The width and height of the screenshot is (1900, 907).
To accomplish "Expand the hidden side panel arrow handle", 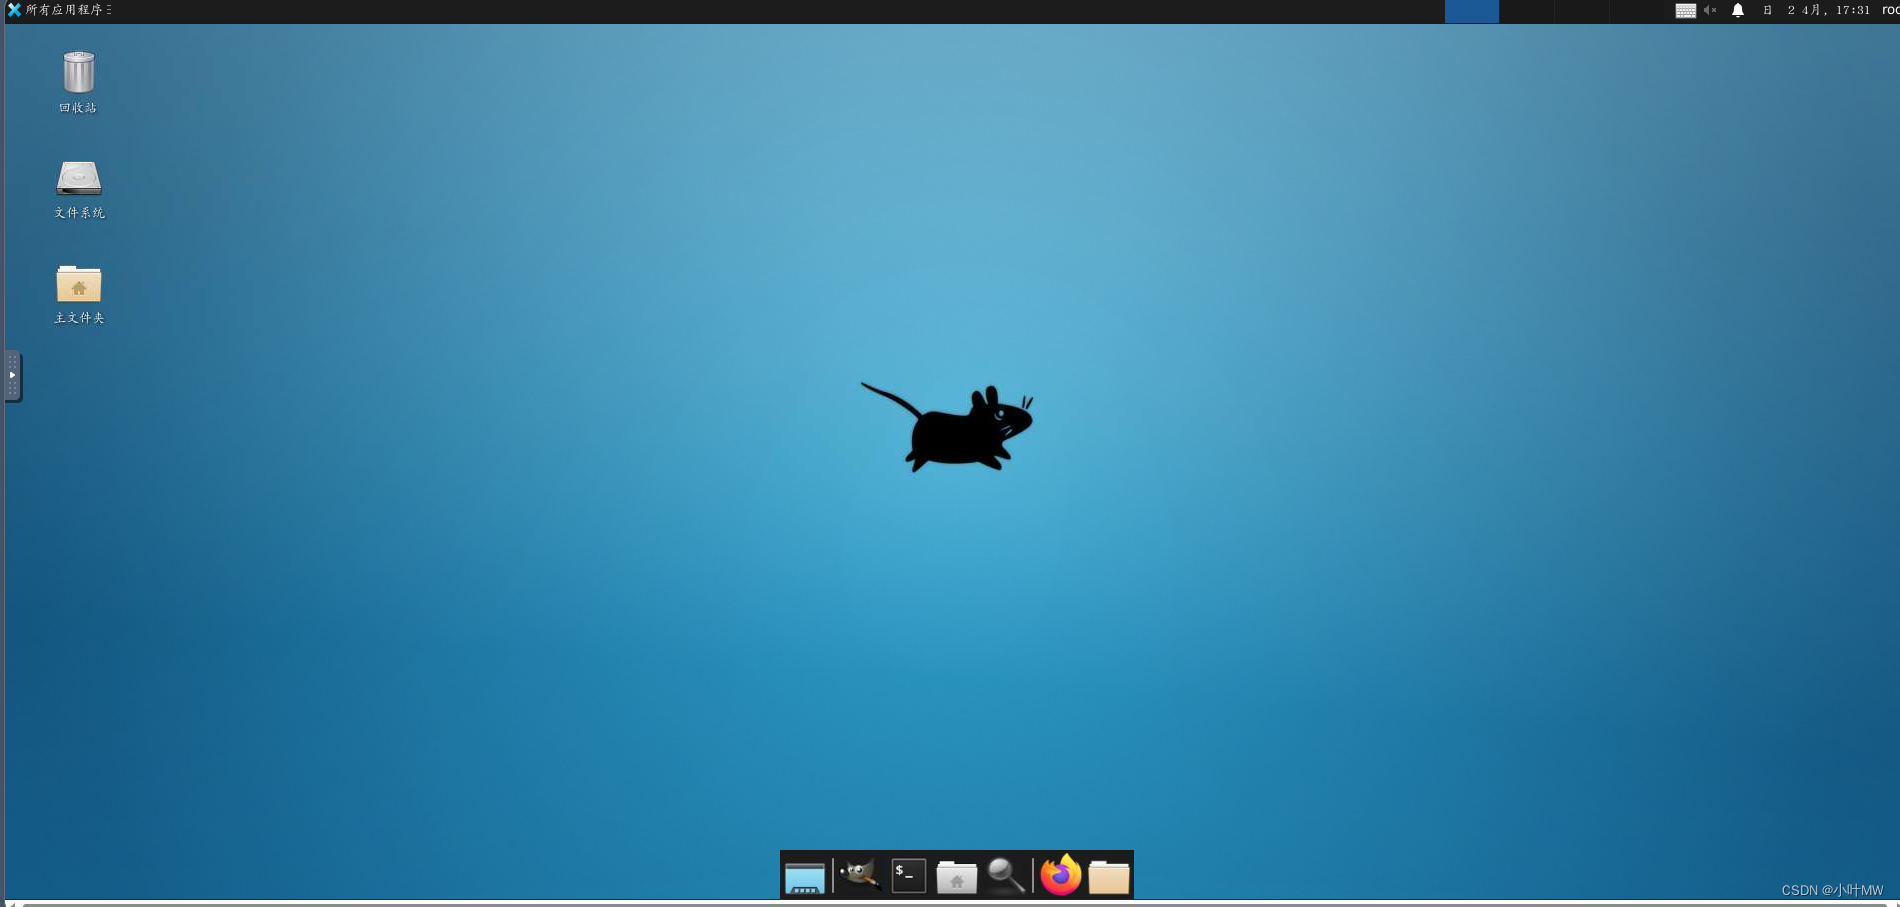I will tap(12, 375).
